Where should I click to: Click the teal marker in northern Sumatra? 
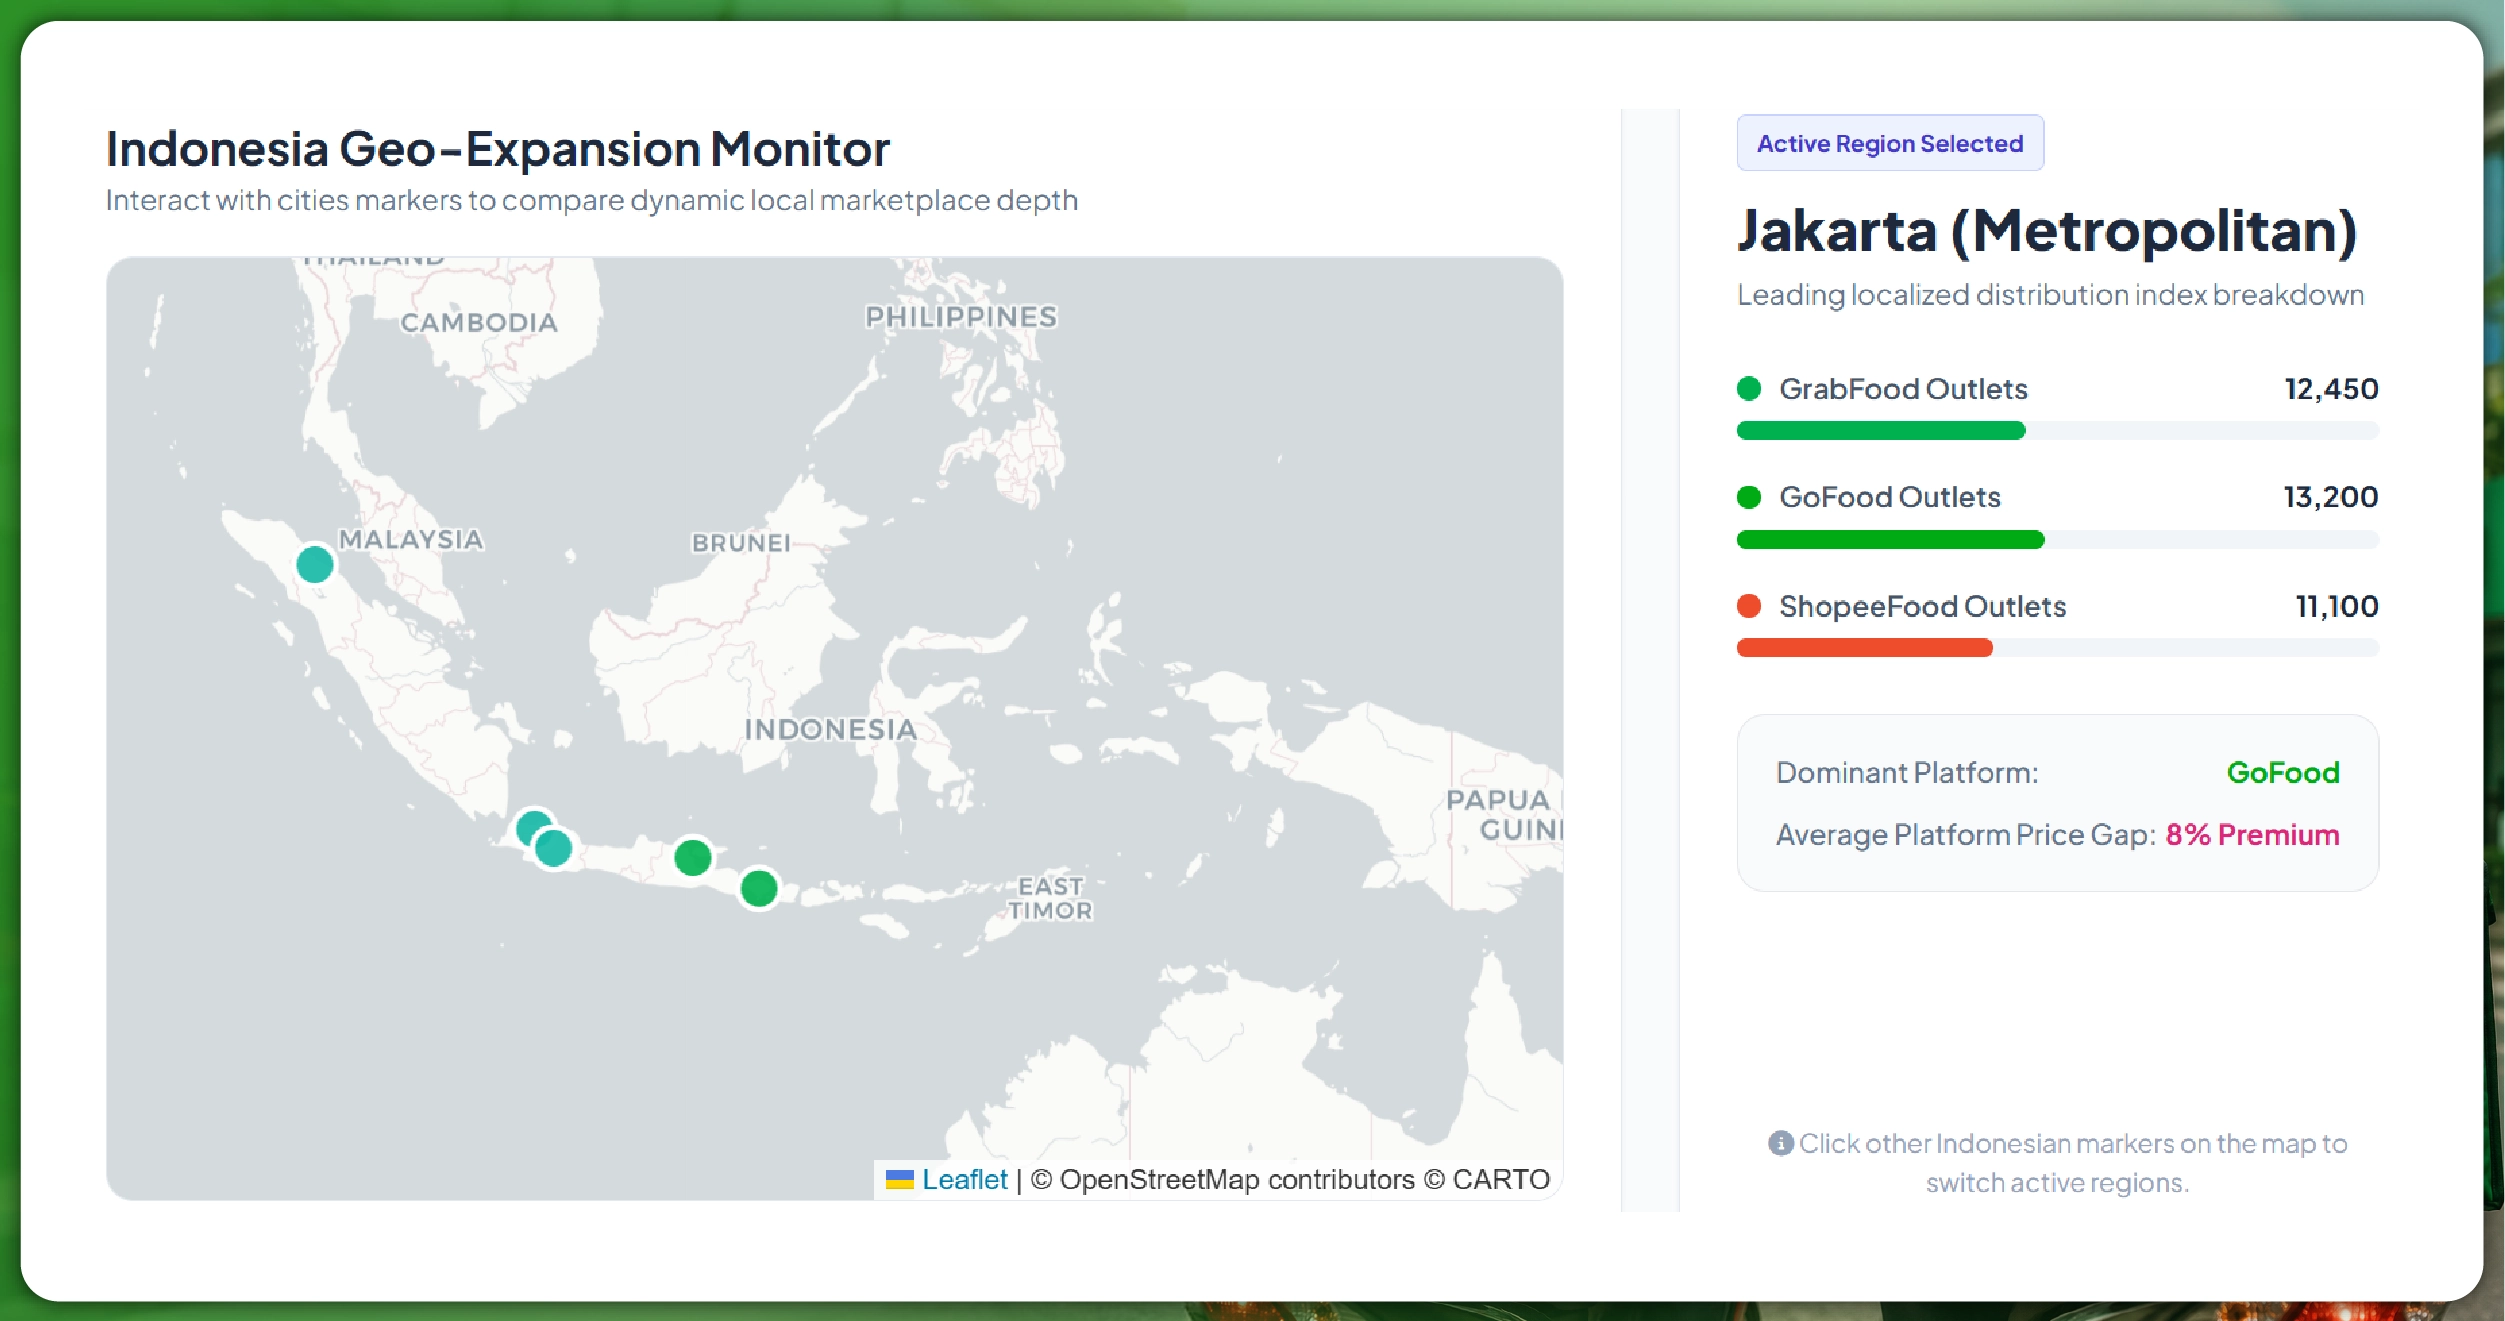[x=315, y=565]
